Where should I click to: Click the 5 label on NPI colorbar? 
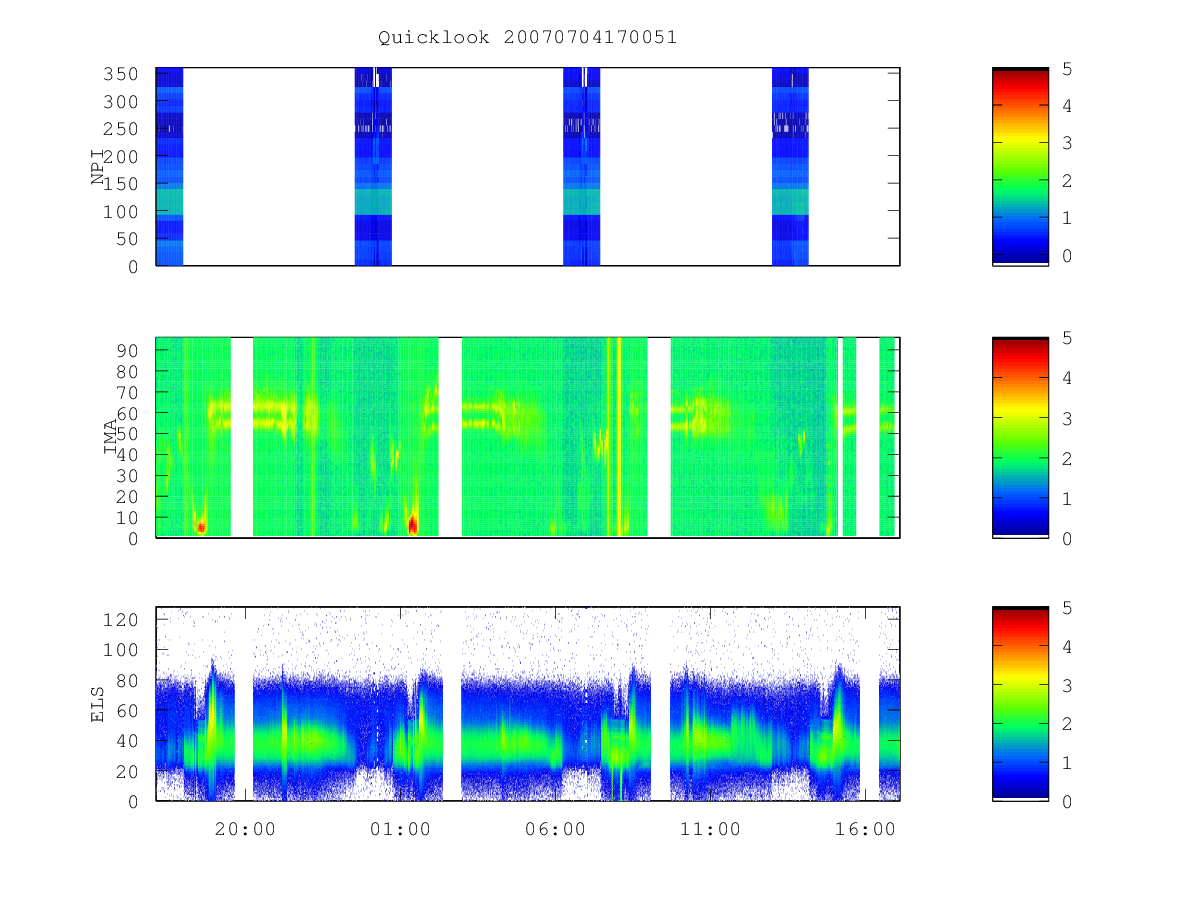coord(1067,69)
